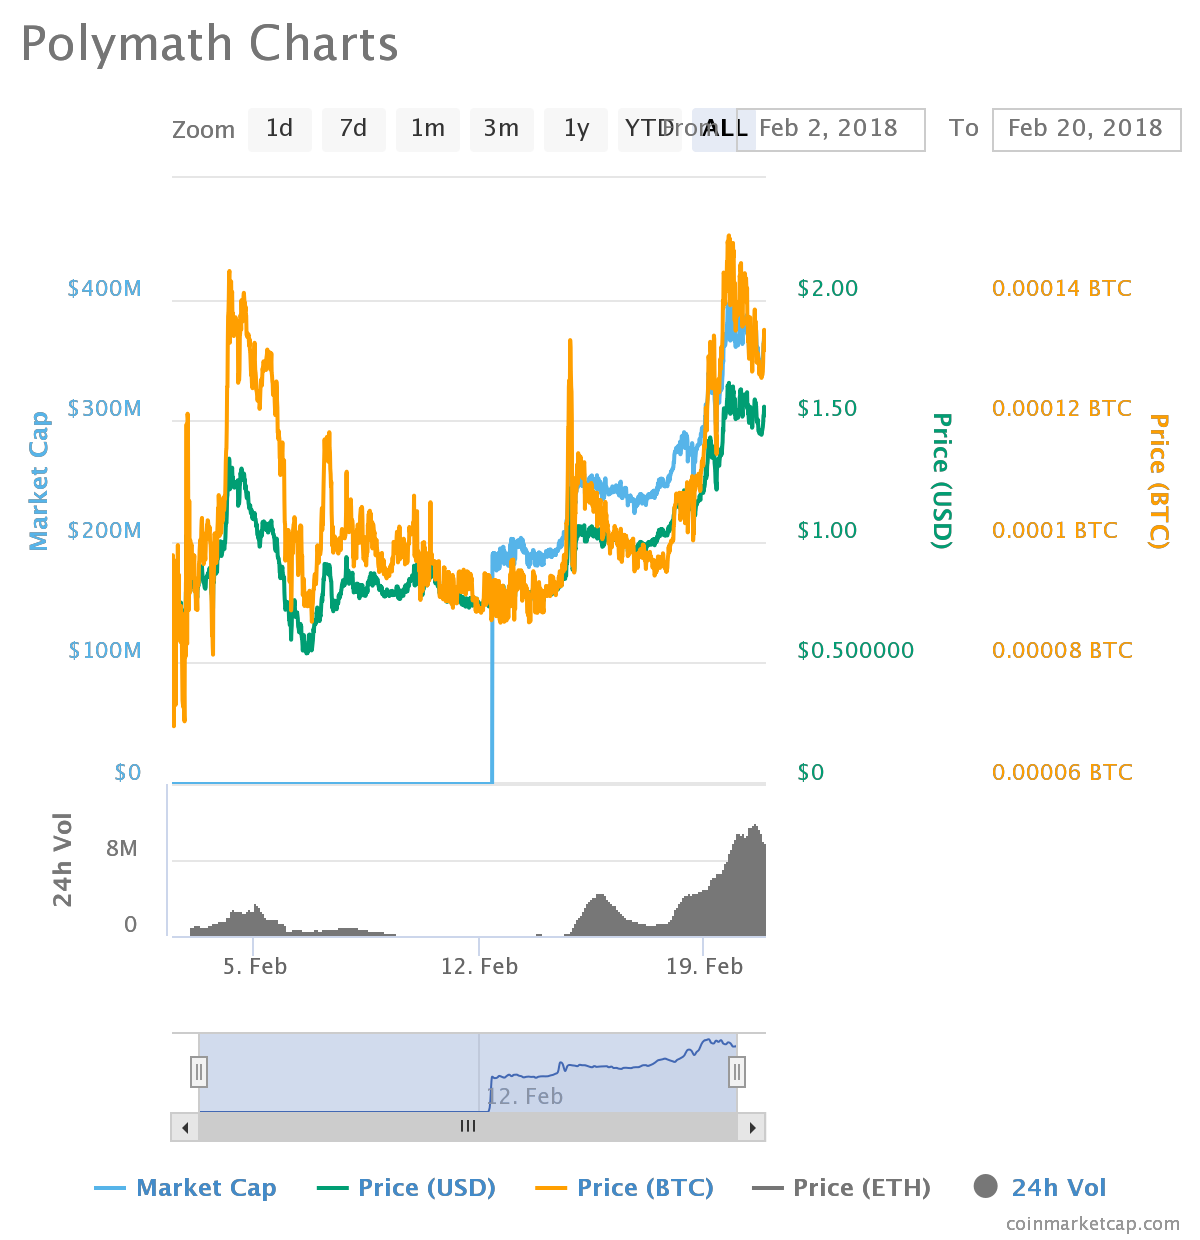Image resolution: width=1200 pixels, height=1240 pixels.
Task: Click the $0.500000 price axis label
Action: pos(855,651)
